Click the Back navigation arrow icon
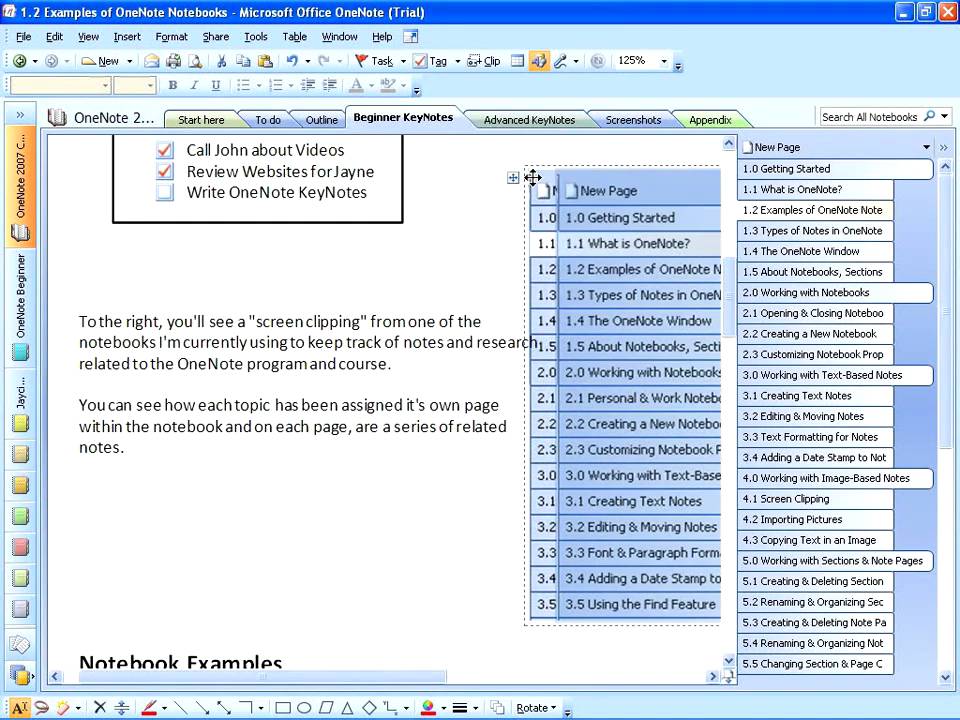The height and width of the screenshot is (720, 960). click(20, 61)
